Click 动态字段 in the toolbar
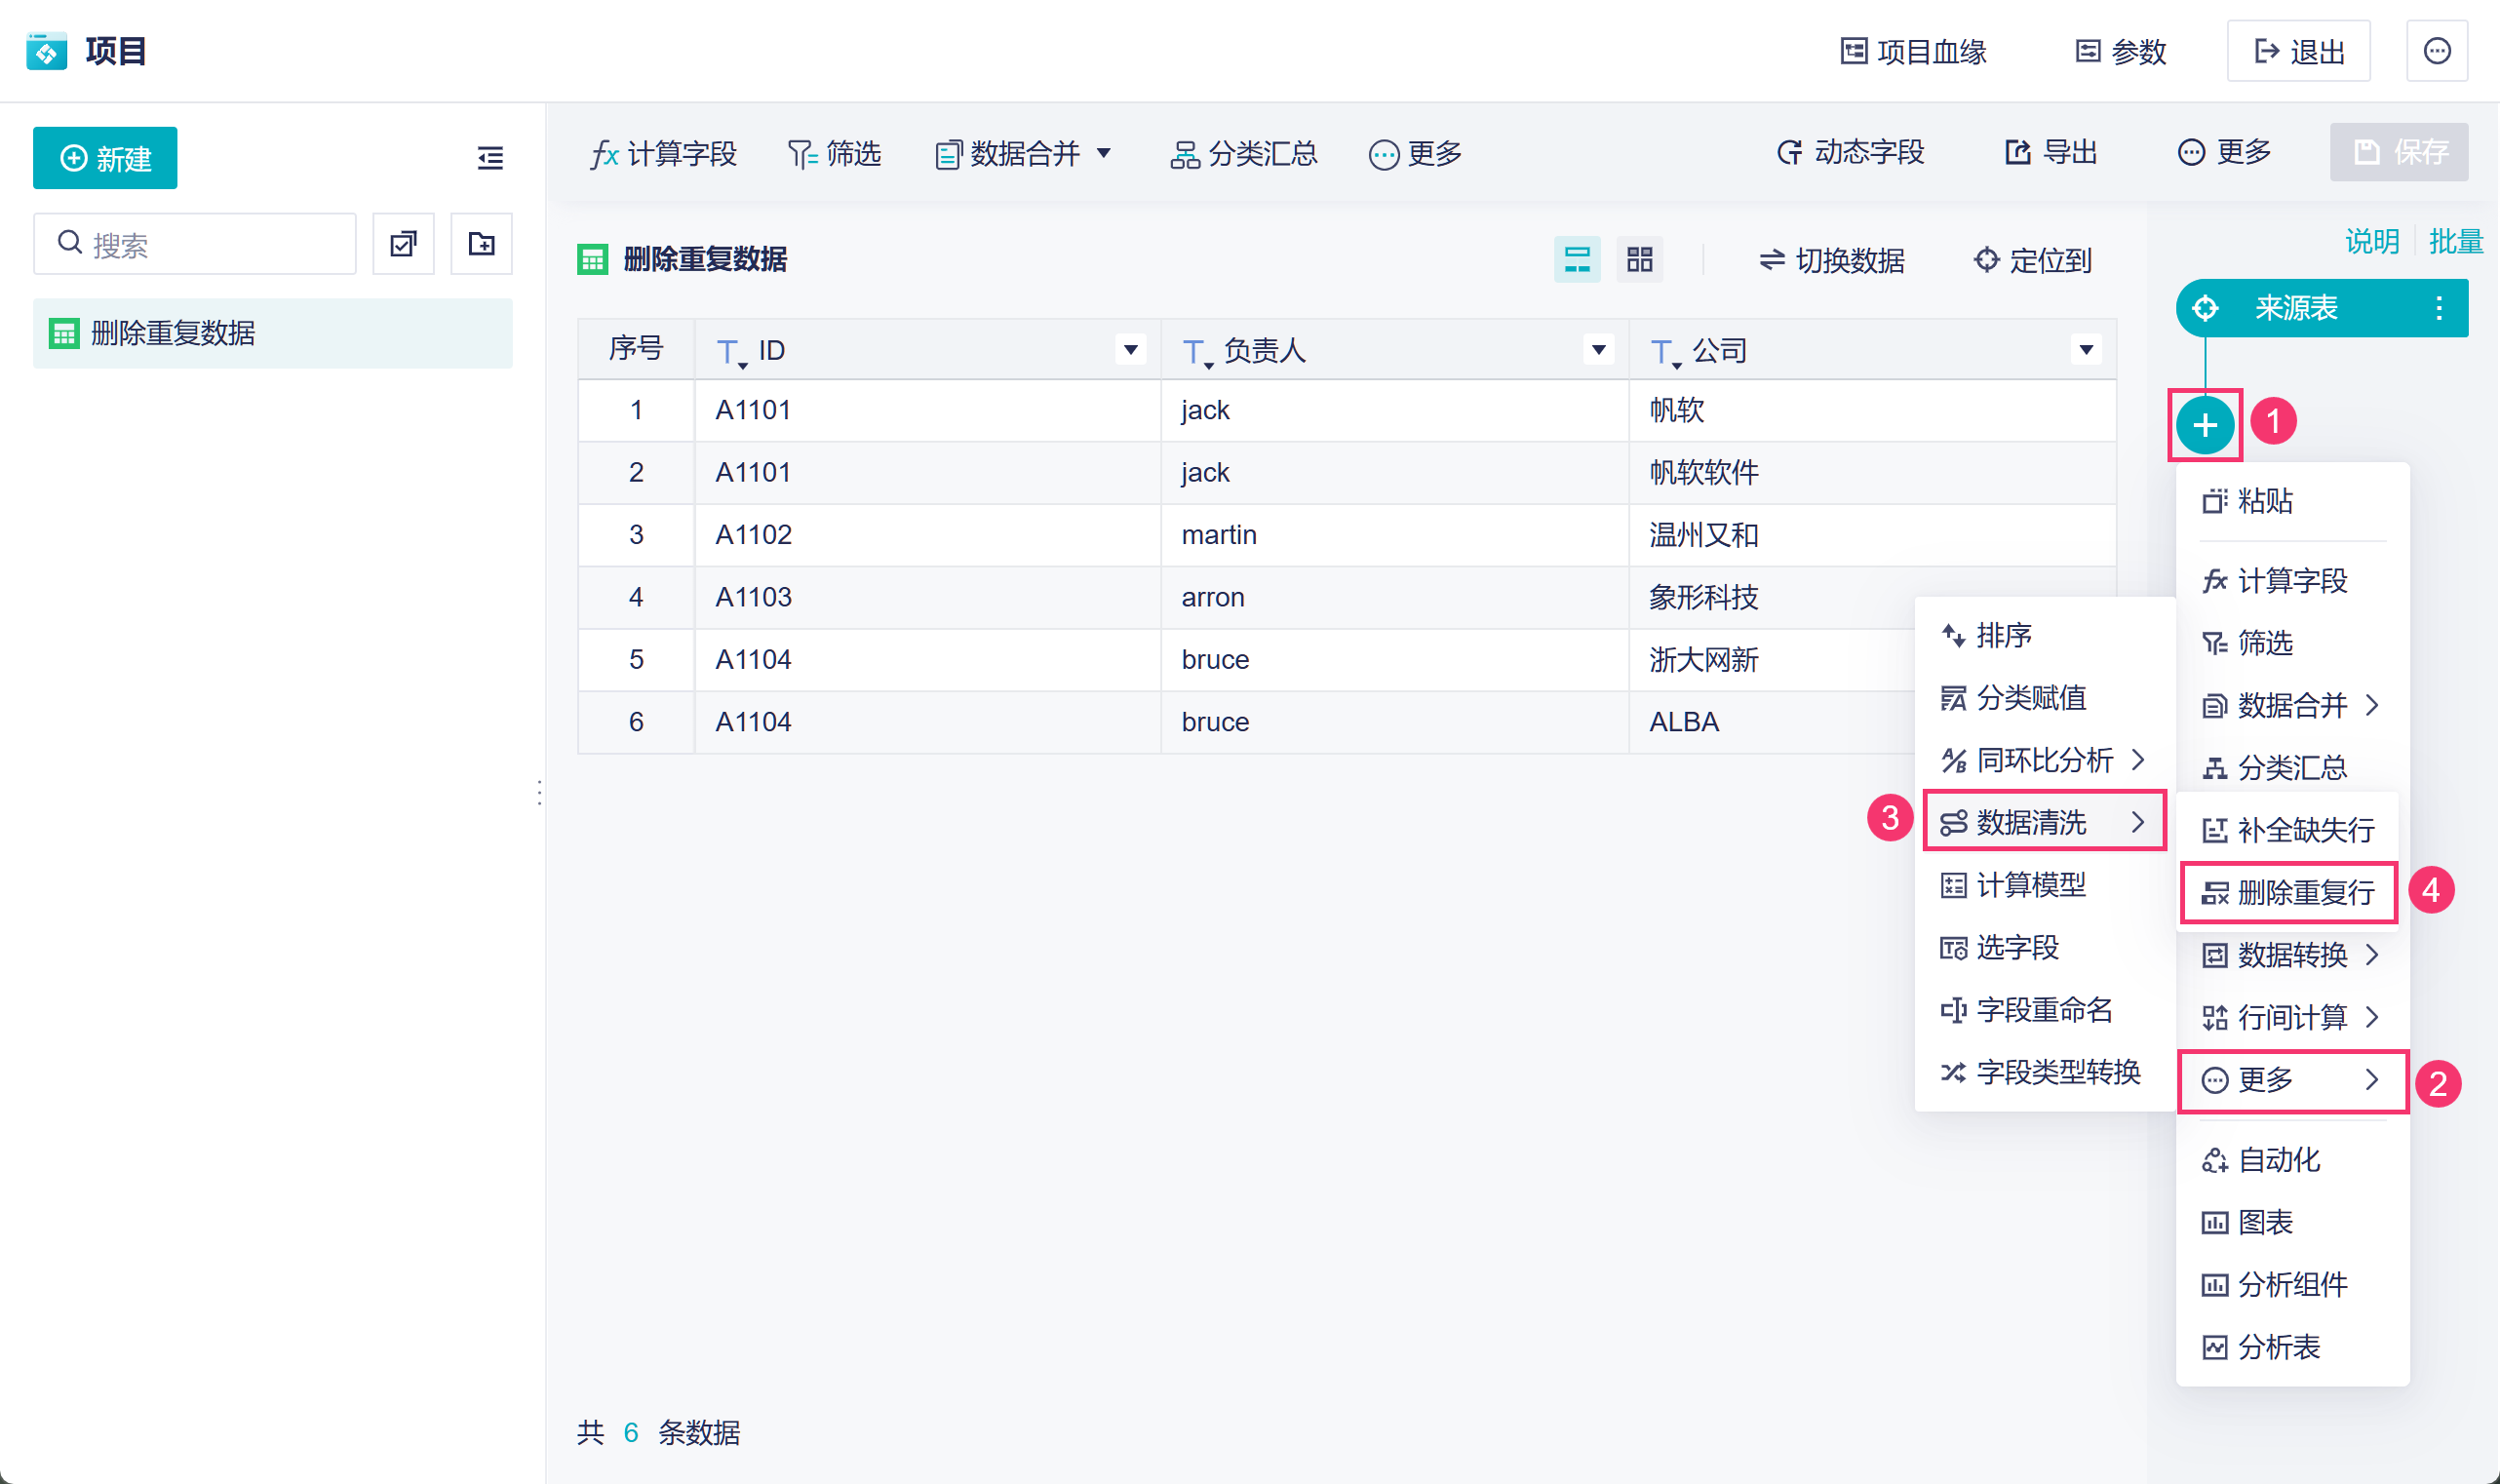The image size is (2500, 1484). 1850,152
